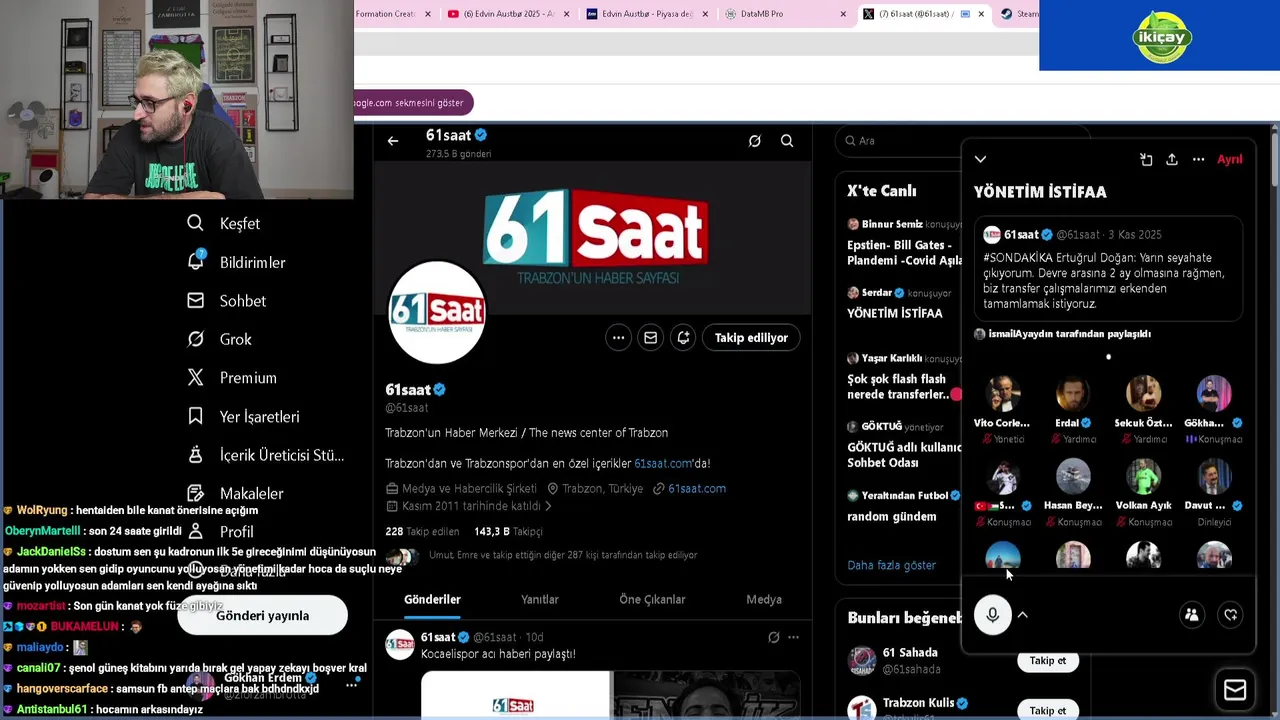Click google.com sekmesini göster button

(413, 103)
